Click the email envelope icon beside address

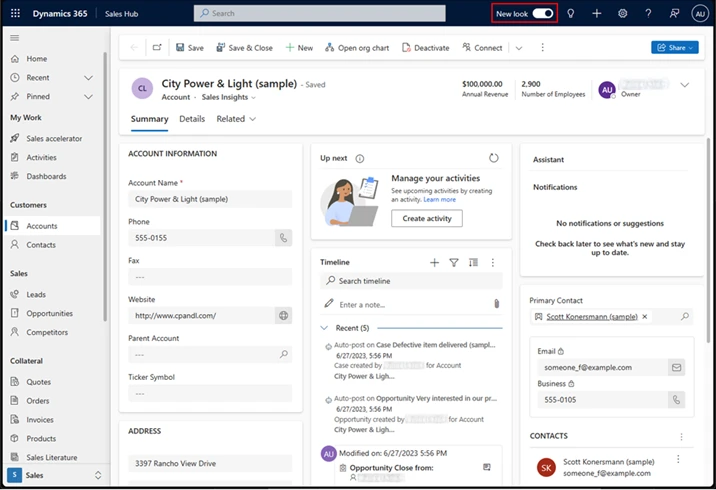click(676, 367)
